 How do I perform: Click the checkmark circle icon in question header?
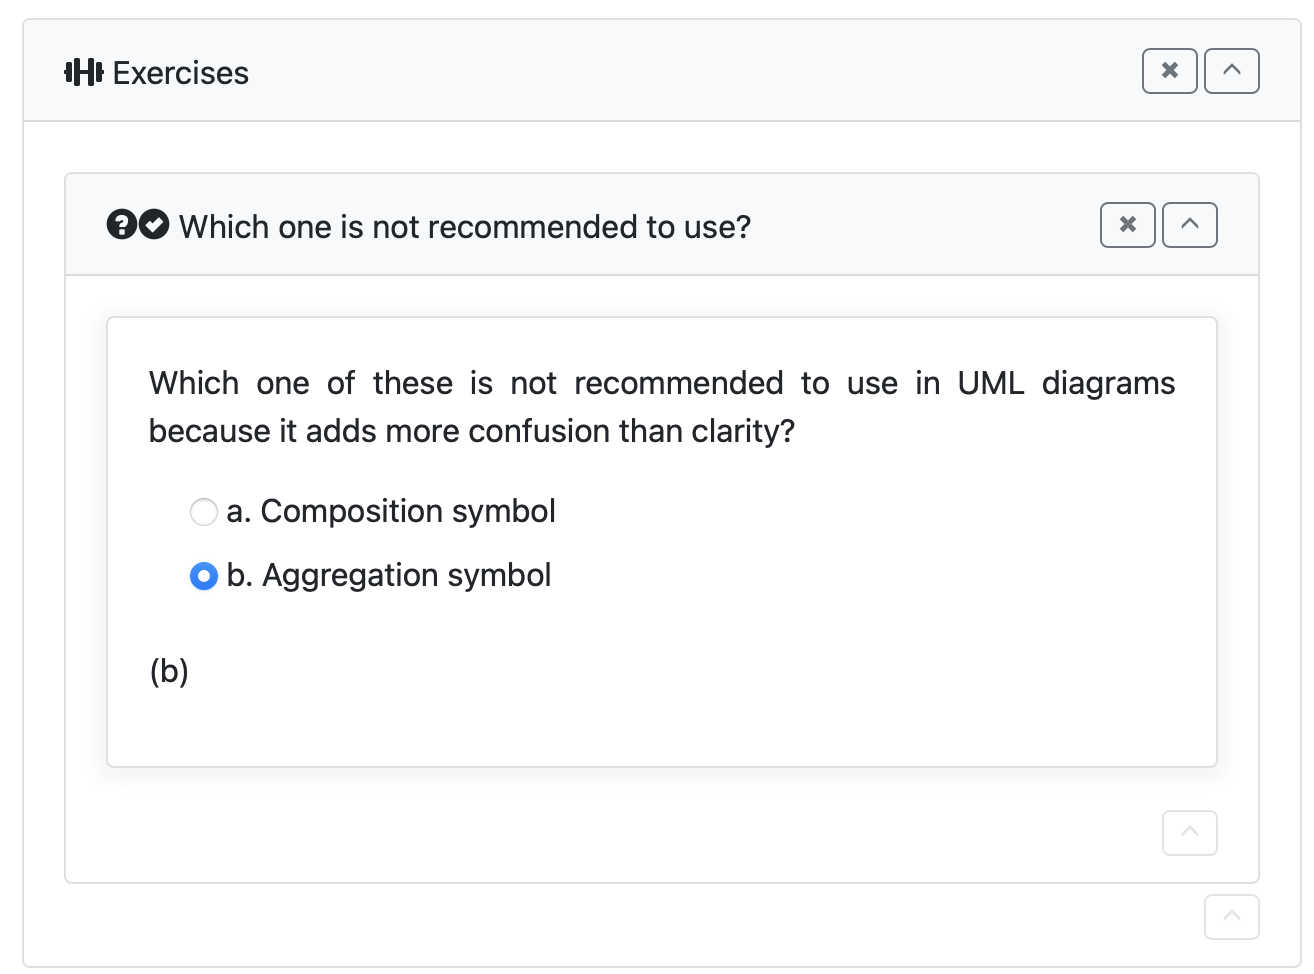[154, 225]
